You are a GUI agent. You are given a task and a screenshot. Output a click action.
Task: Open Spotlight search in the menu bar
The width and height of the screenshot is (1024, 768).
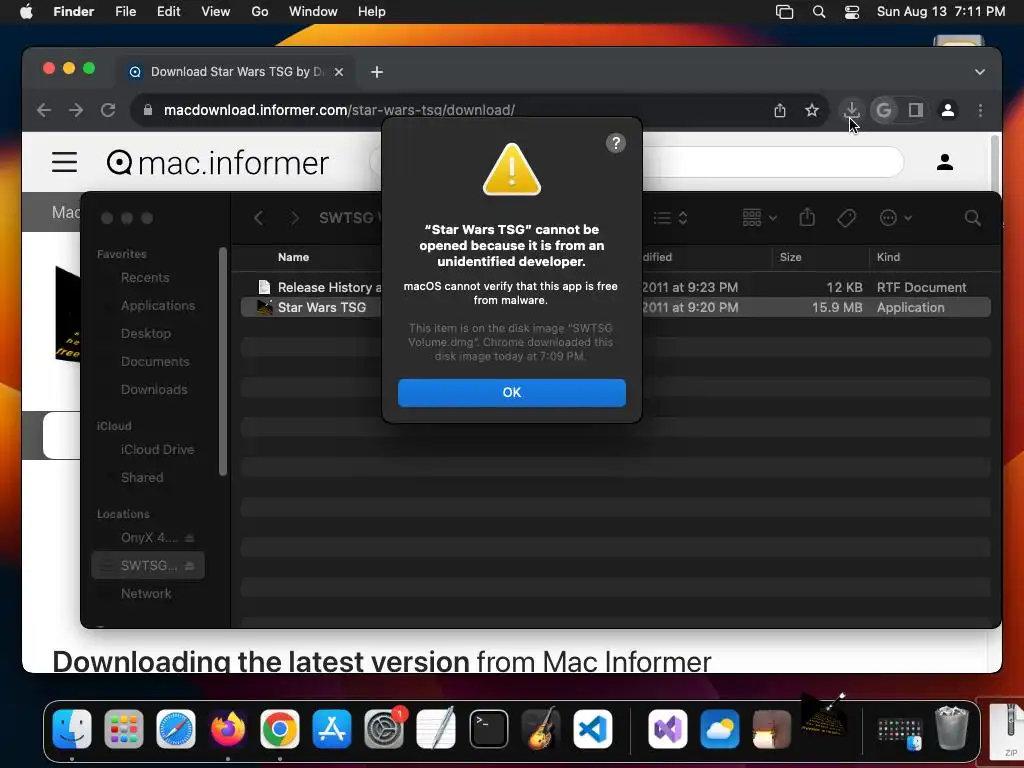pyautogui.click(x=818, y=12)
